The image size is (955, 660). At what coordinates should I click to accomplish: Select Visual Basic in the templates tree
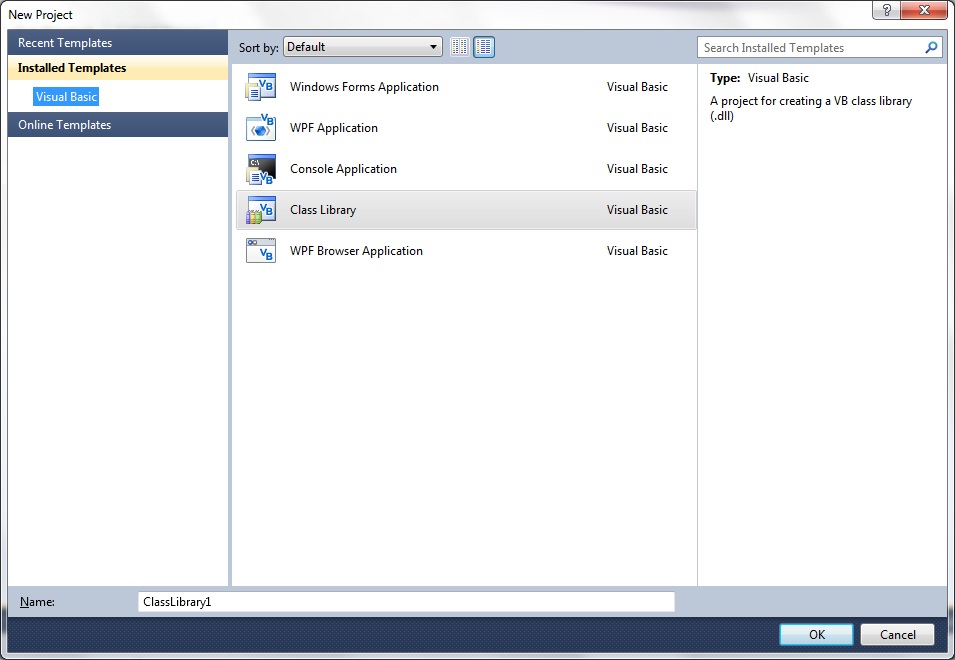coord(66,97)
